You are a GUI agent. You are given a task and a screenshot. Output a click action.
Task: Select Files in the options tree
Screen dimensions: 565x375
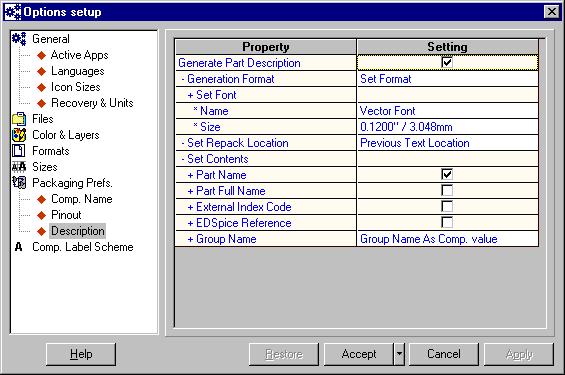(43, 119)
